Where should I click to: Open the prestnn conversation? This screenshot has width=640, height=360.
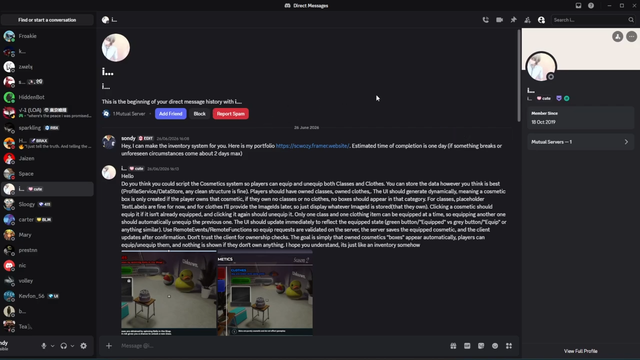(x=47, y=250)
